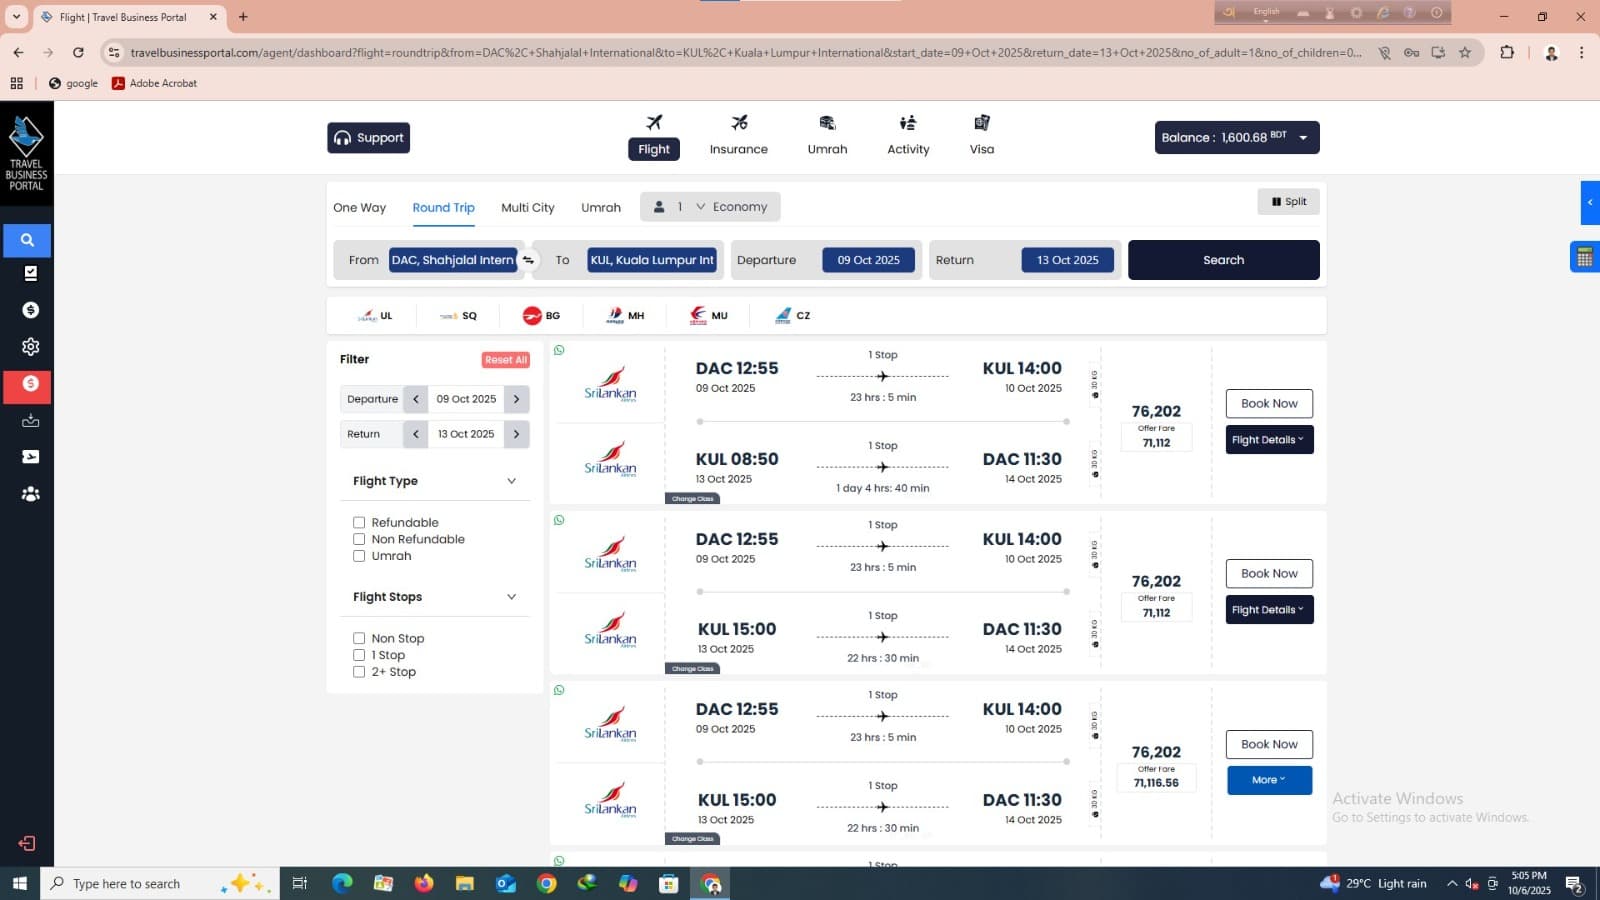Click the Support headset button
Image resolution: width=1600 pixels, height=900 pixels.
click(x=368, y=137)
